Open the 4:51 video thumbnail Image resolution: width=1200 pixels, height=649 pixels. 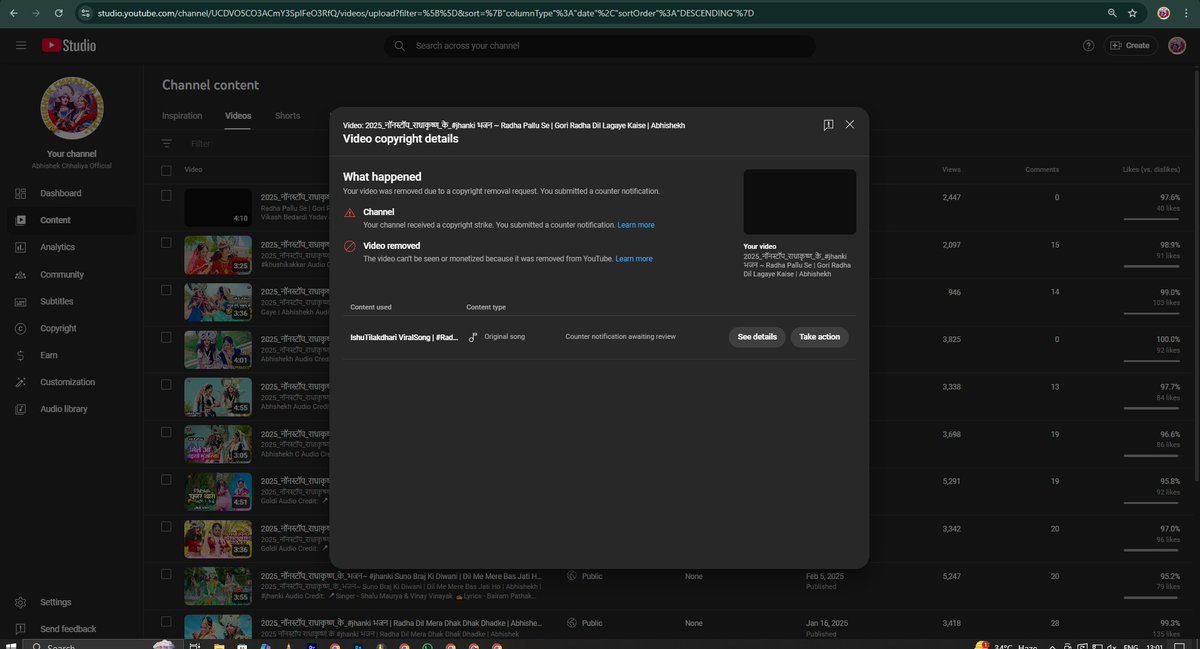218,492
